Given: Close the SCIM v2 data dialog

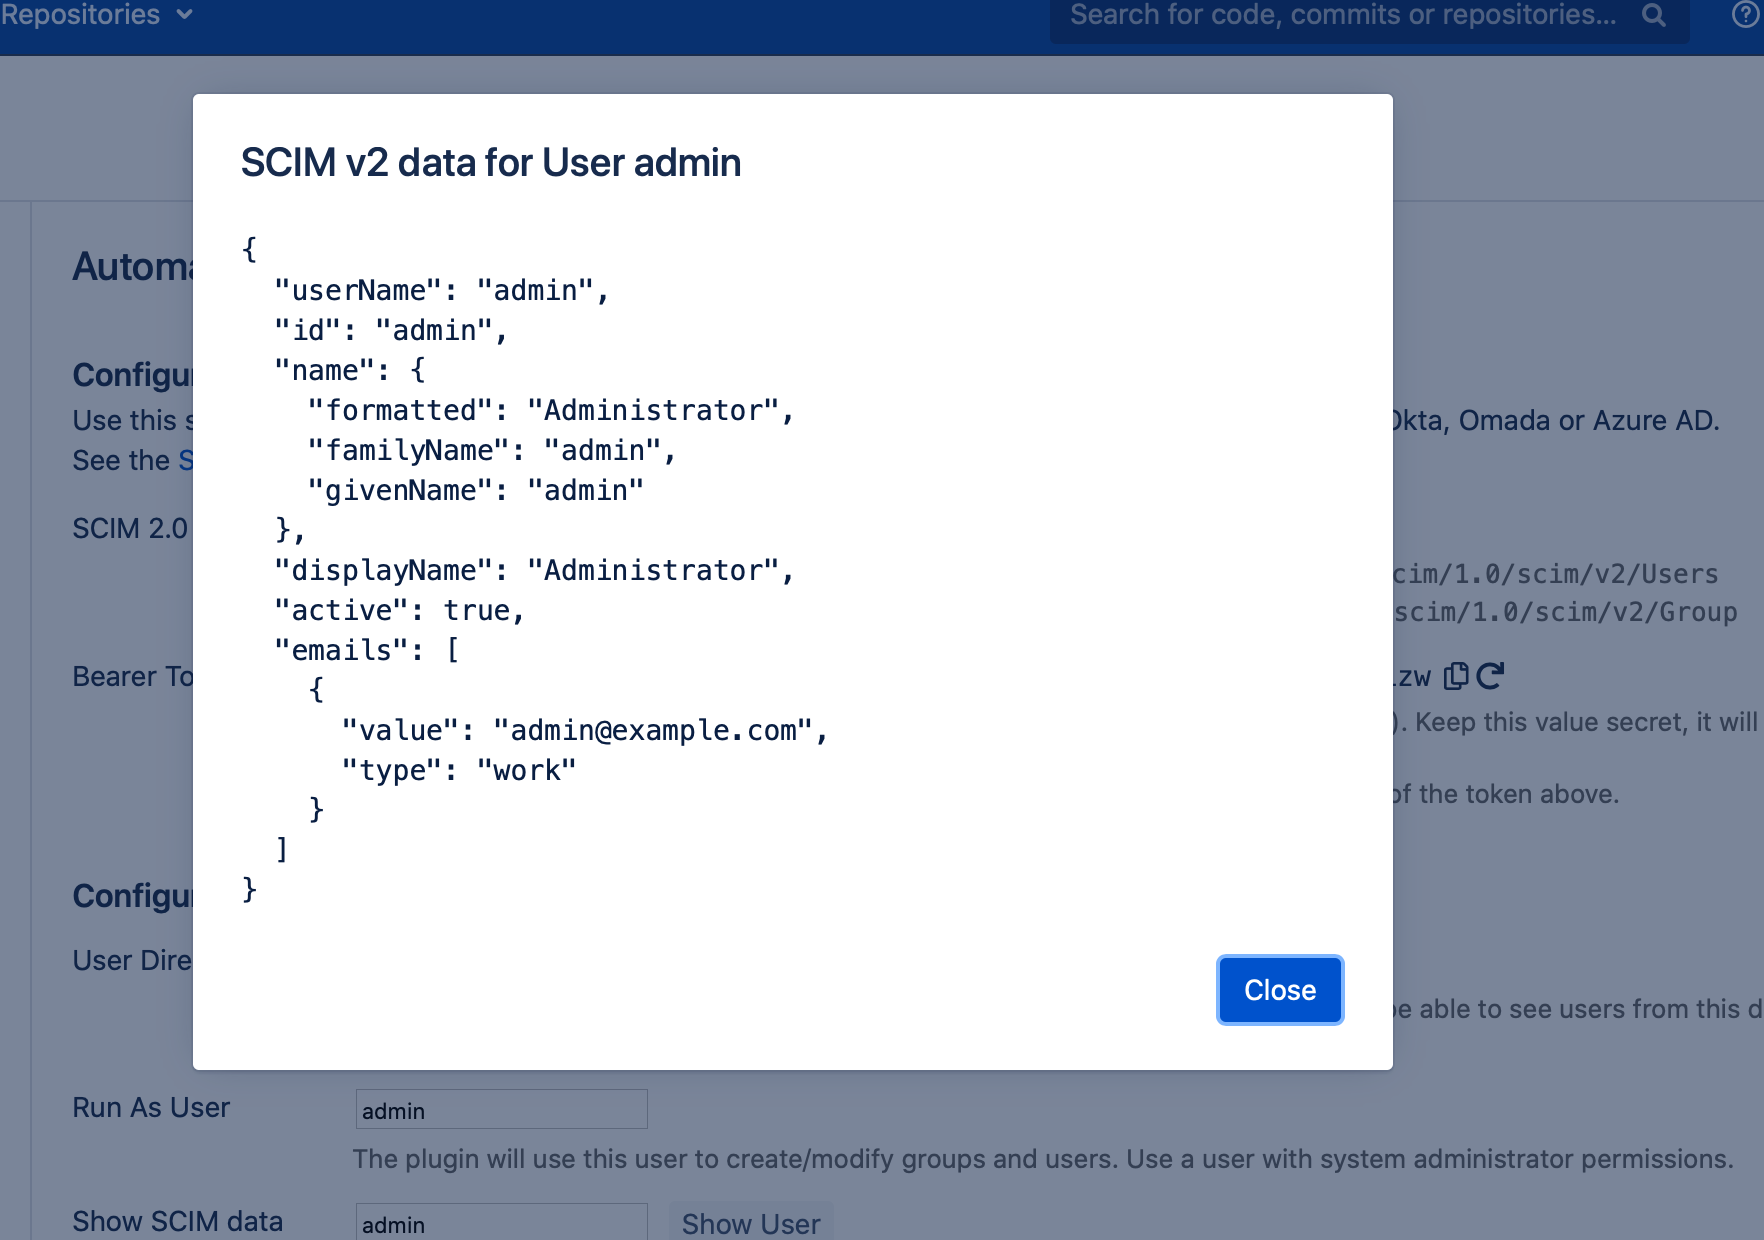Looking at the screenshot, I should click(x=1279, y=990).
